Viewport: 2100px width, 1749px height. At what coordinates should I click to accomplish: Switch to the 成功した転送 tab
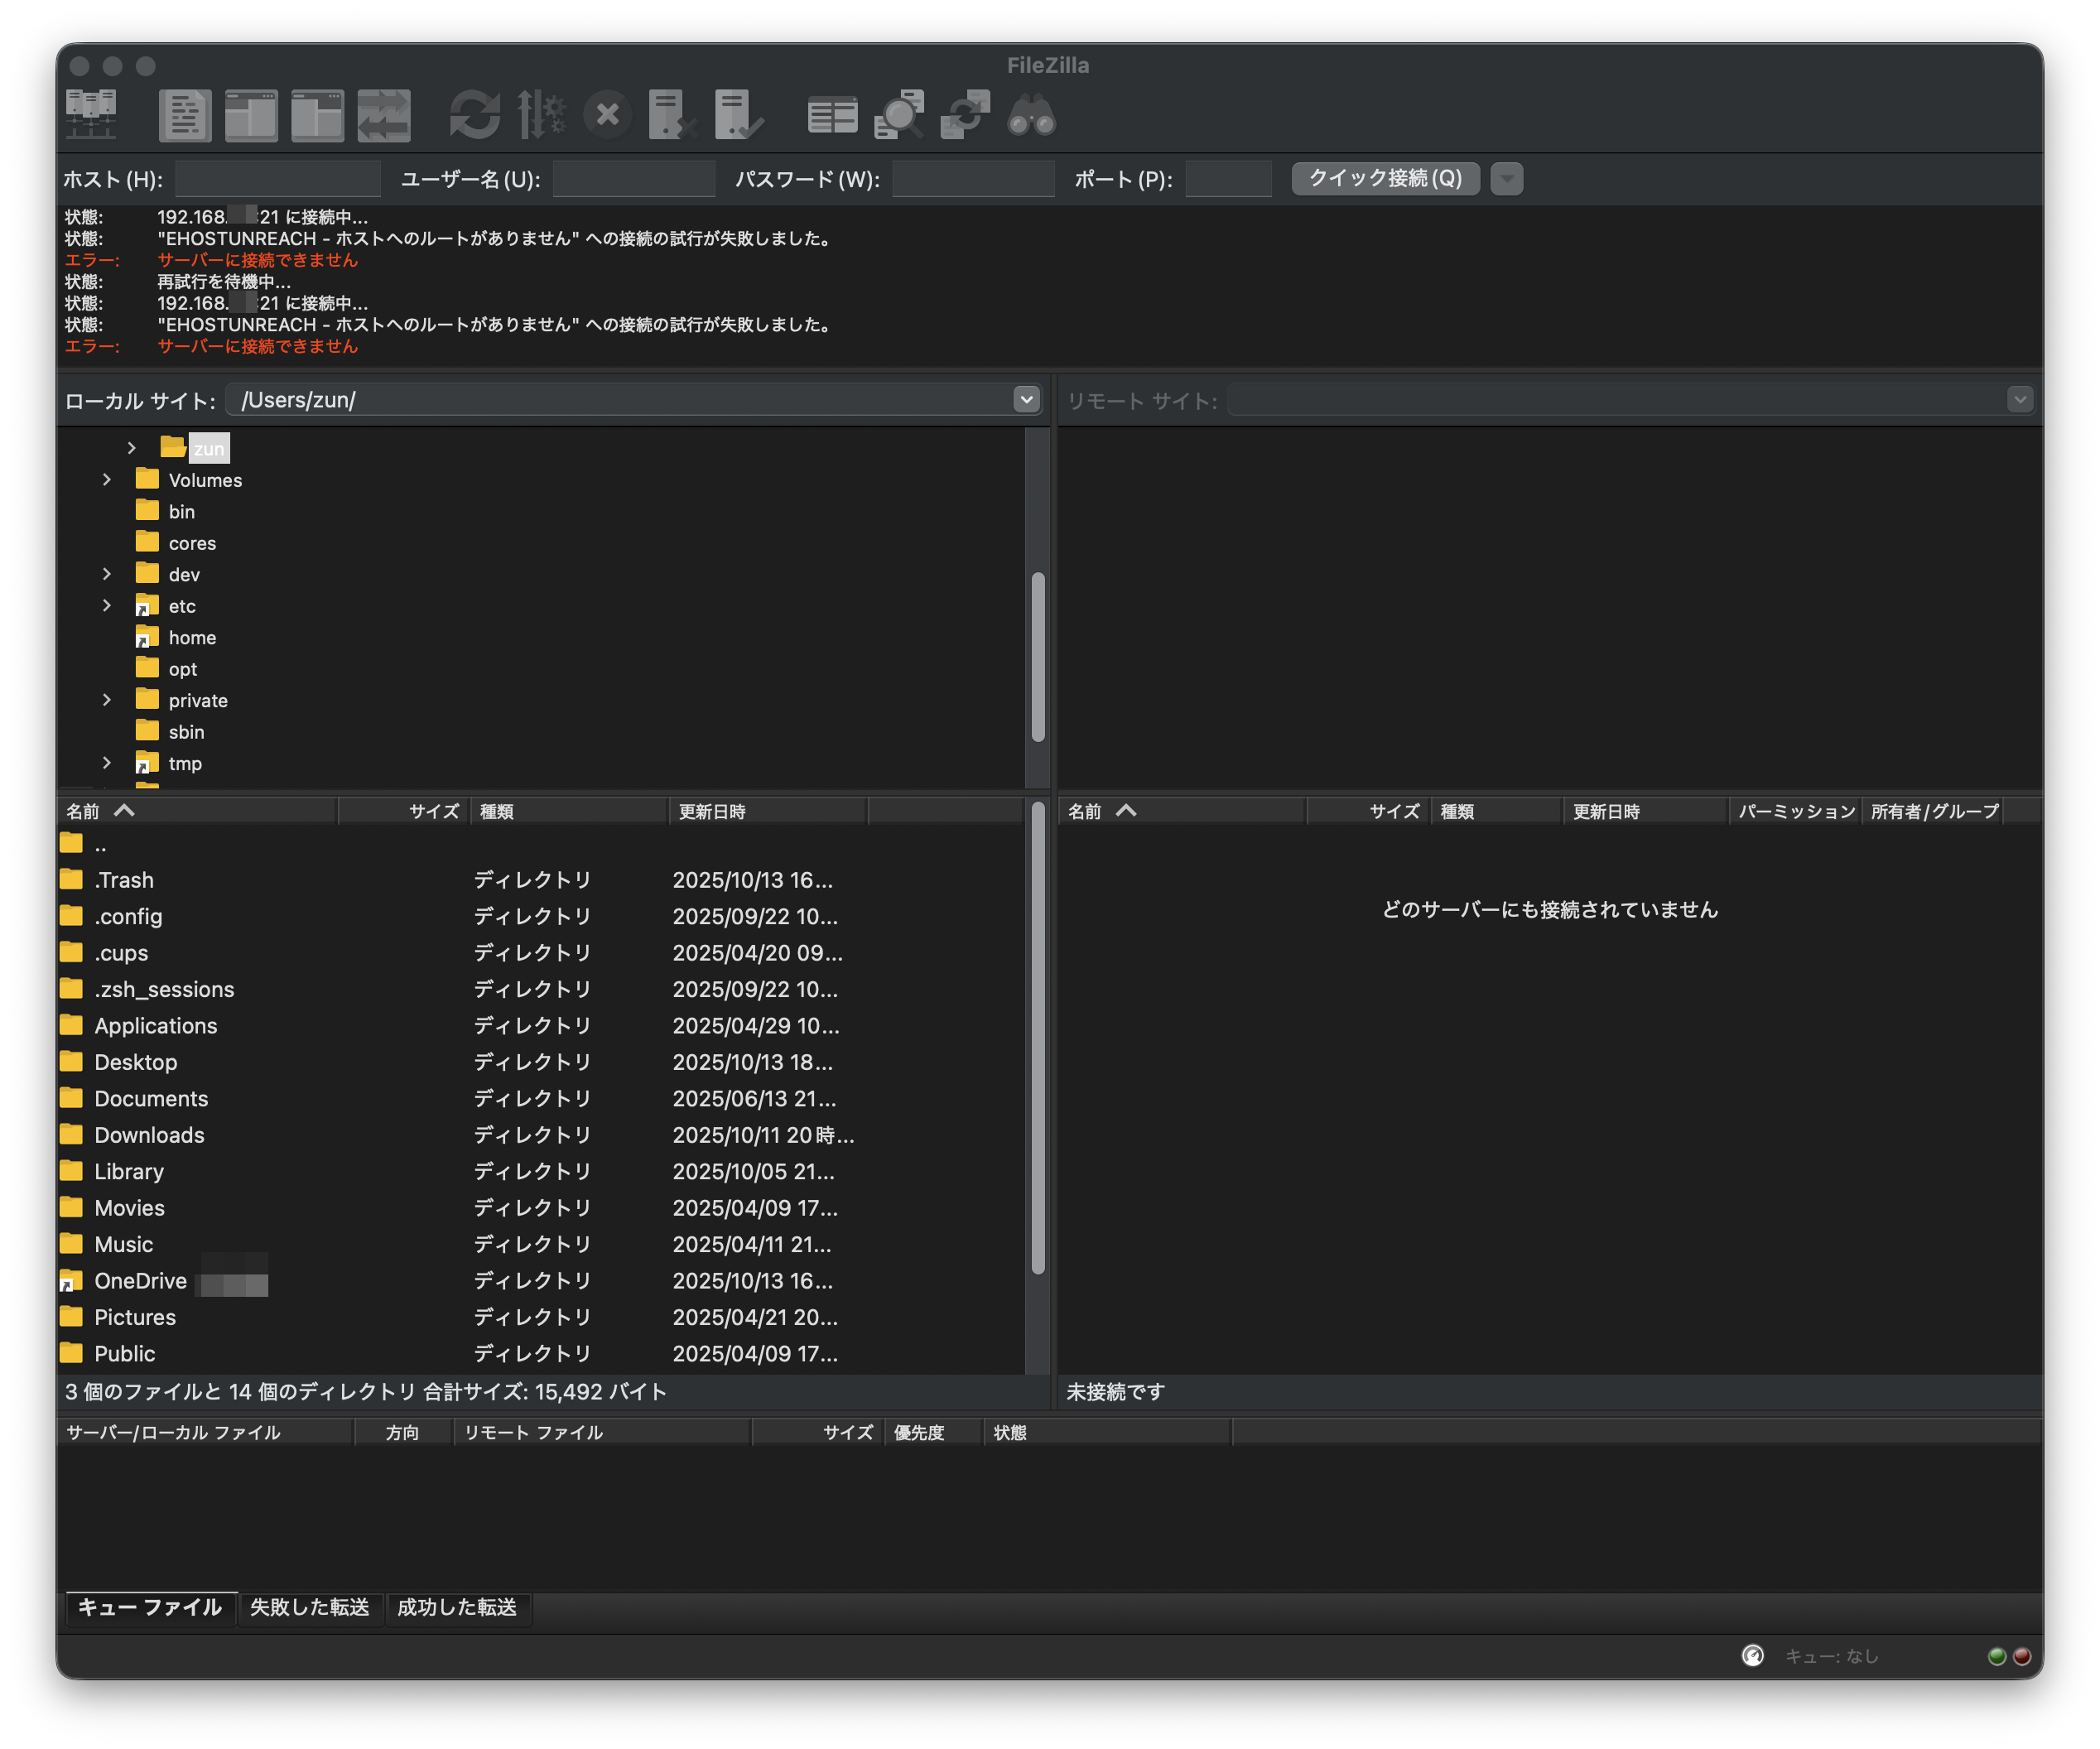(457, 1607)
